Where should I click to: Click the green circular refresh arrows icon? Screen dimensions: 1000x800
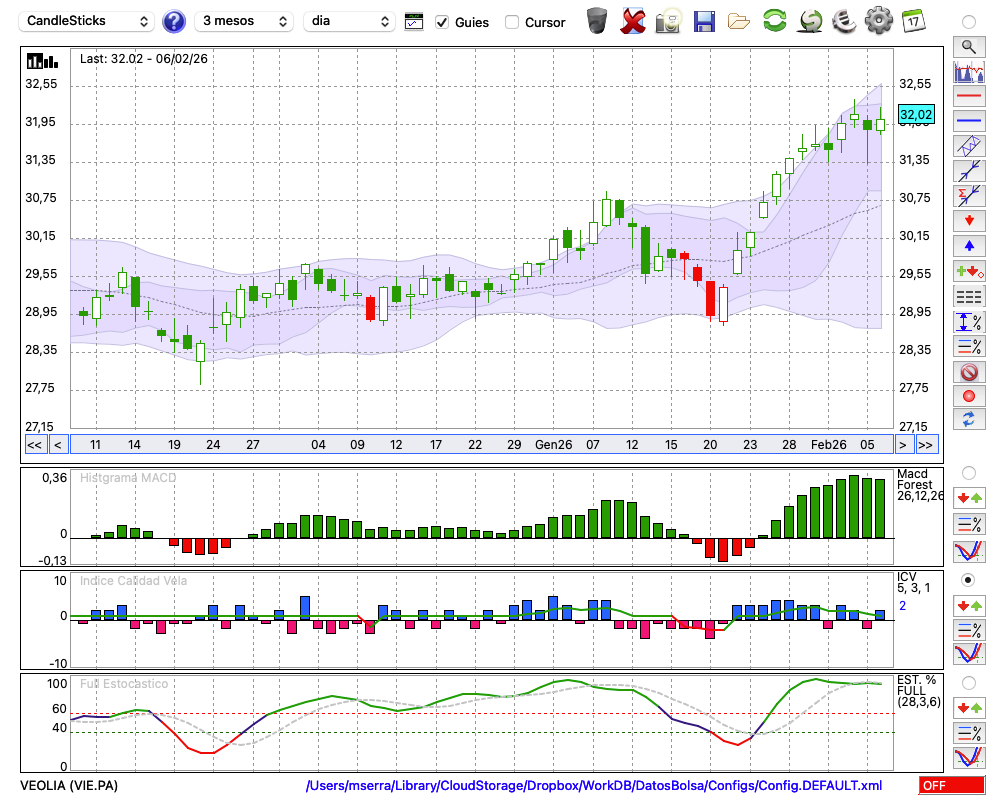pos(775,20)
